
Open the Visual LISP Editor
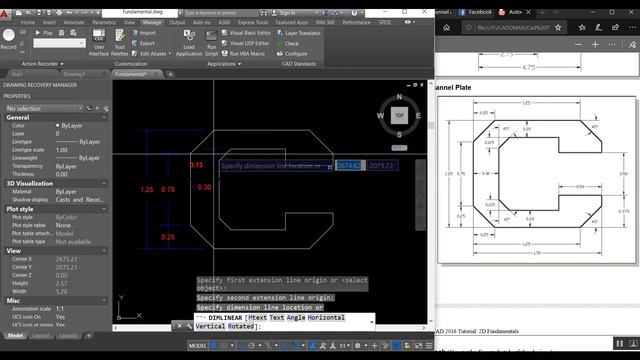[245, 43]
